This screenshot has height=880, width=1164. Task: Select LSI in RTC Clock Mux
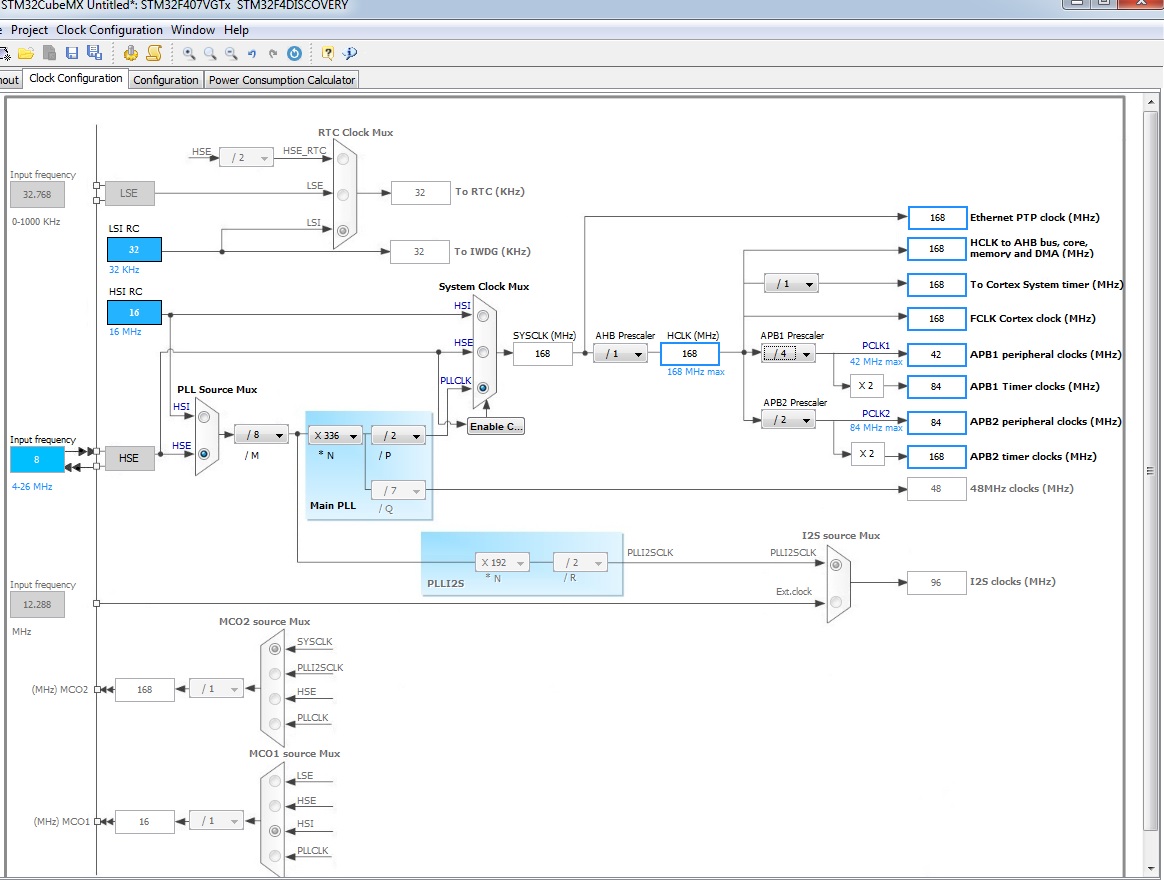pos(343,231)
